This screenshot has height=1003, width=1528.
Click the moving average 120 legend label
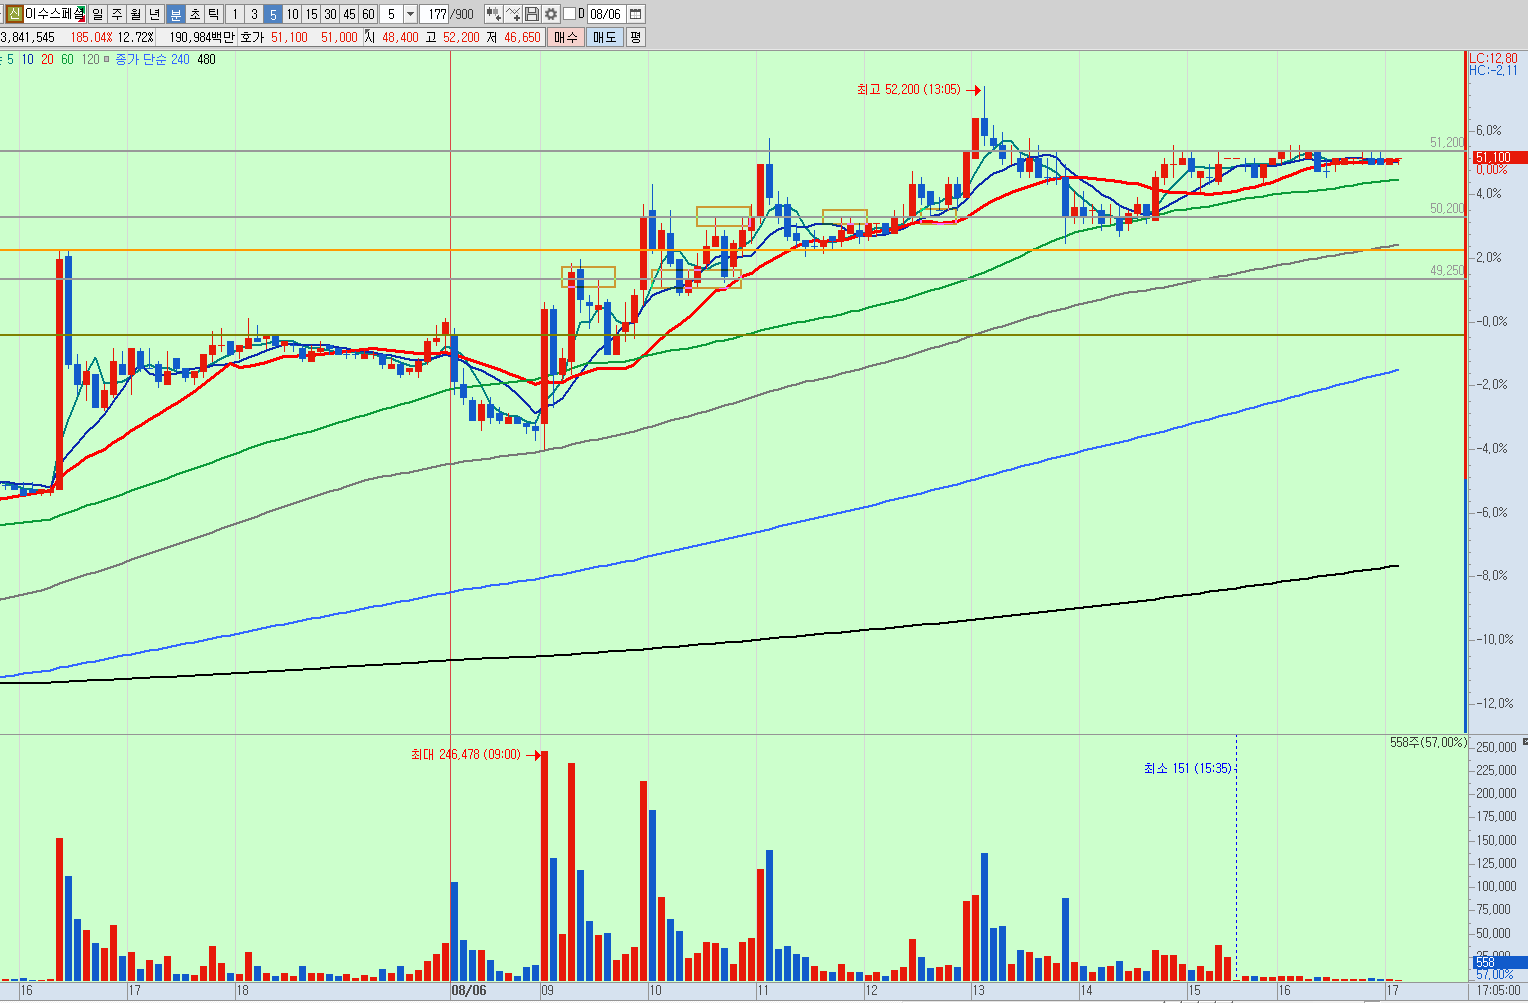90,59
